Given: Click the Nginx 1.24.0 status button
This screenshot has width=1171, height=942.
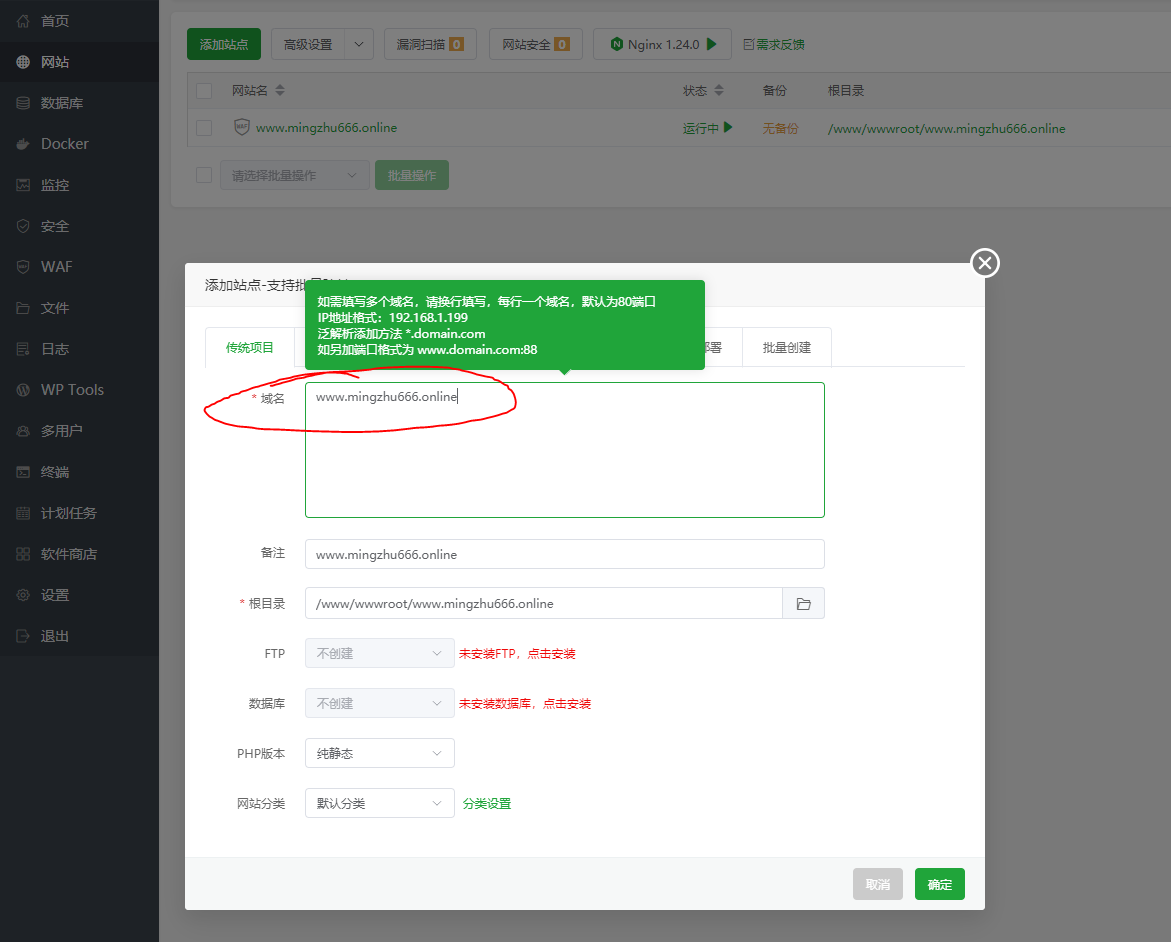Looking at the screenshot, I should coord(662,44).
